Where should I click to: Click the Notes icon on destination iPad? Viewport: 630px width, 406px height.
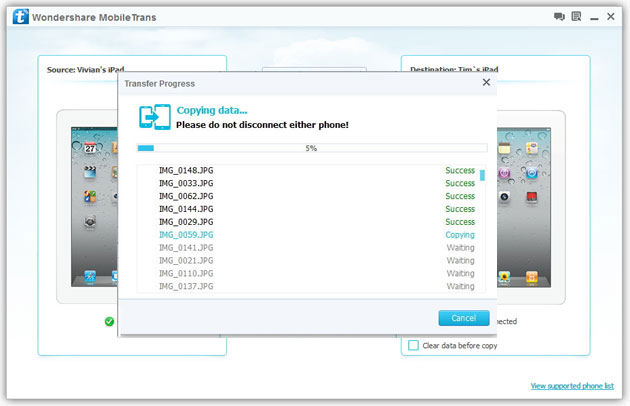click(x=504, y=148)
